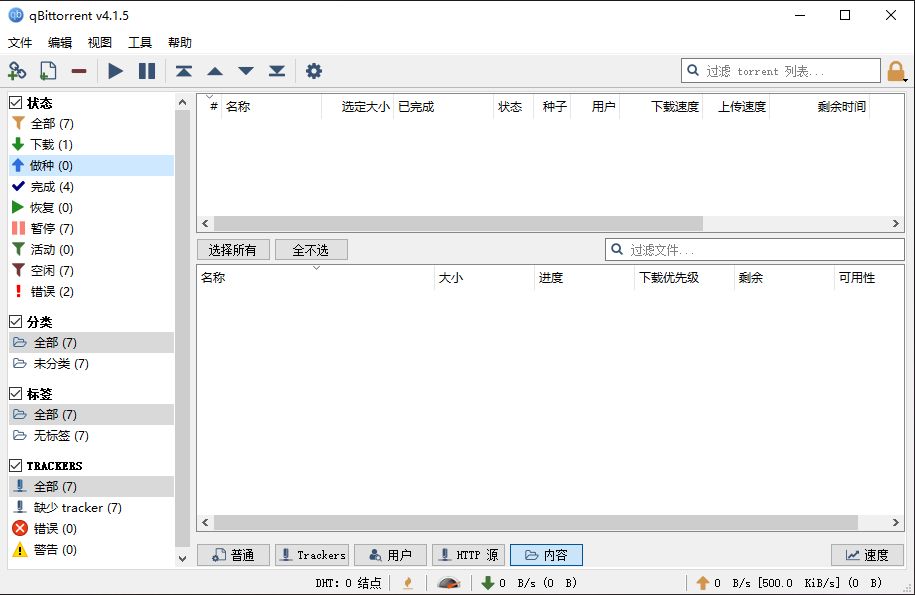Open dropdown arrow beside the lock icon

[x=906, y=79]
